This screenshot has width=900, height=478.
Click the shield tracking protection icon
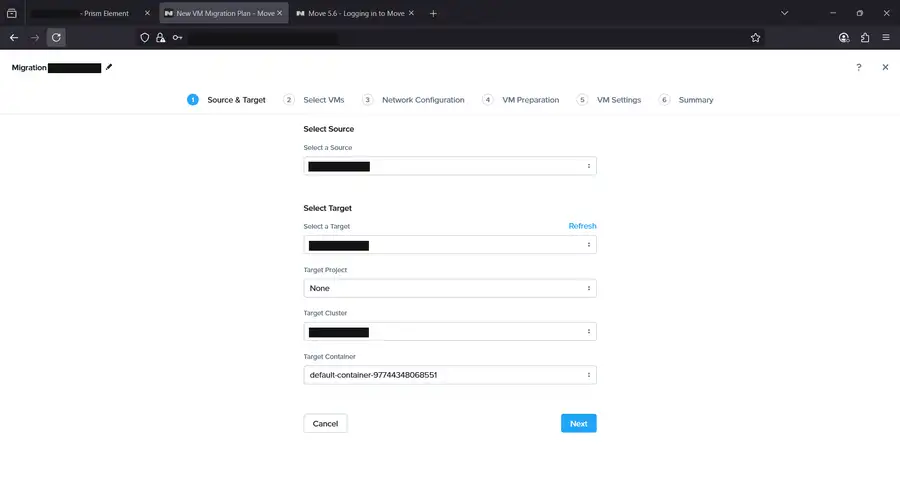click(x=145, y=37)
